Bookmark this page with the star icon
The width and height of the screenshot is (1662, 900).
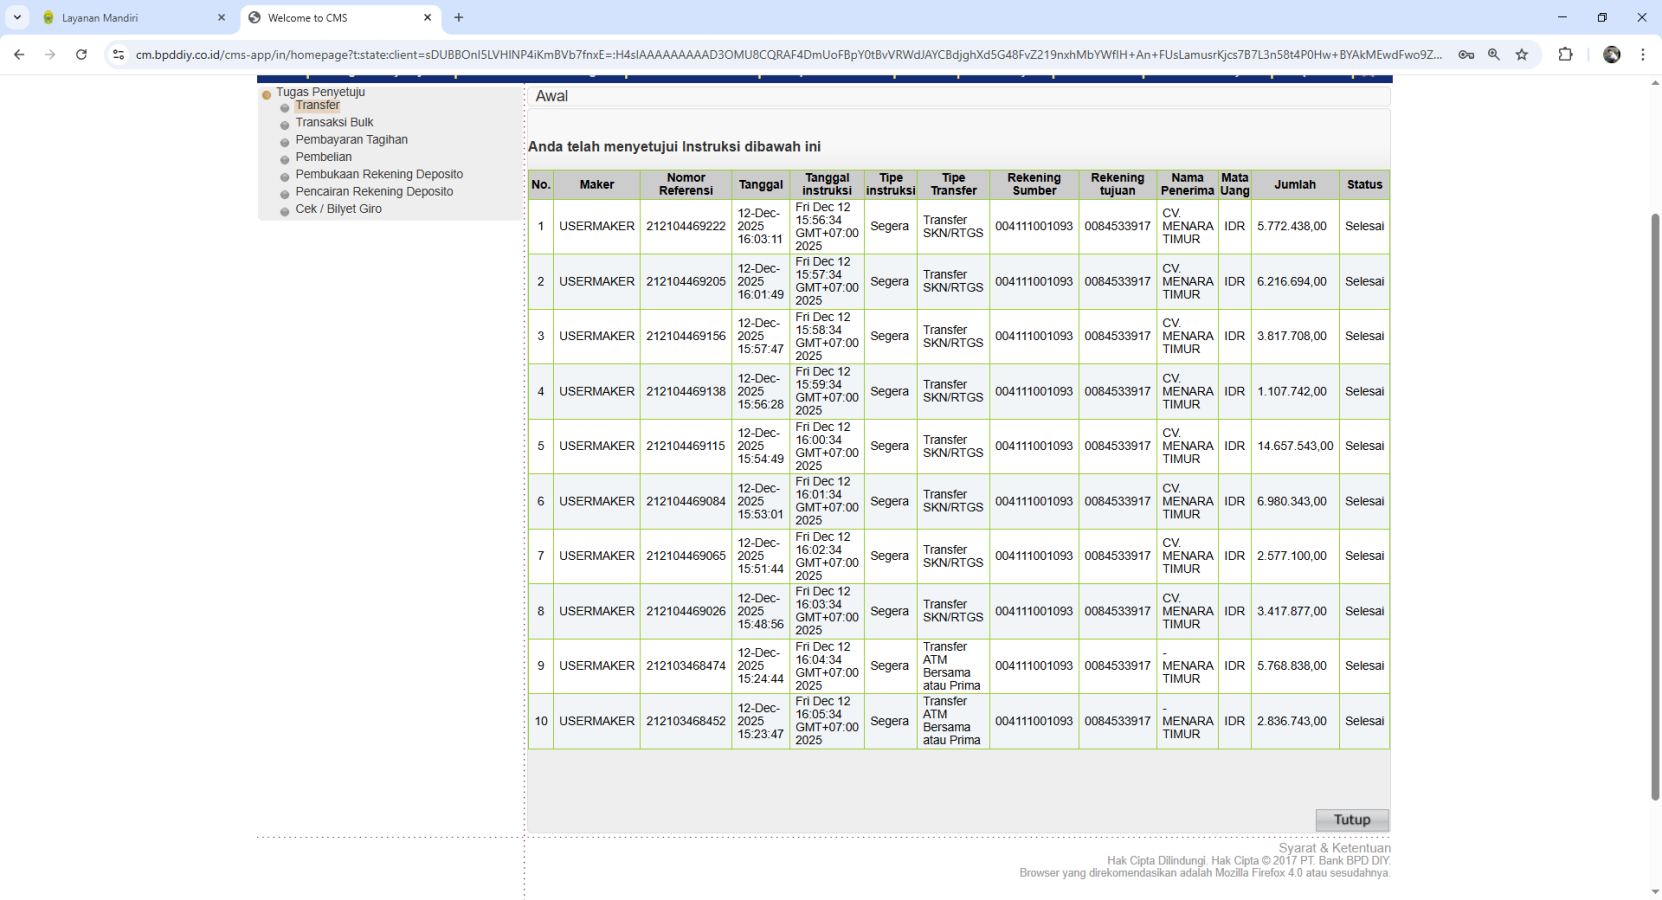pos(1521,55)
